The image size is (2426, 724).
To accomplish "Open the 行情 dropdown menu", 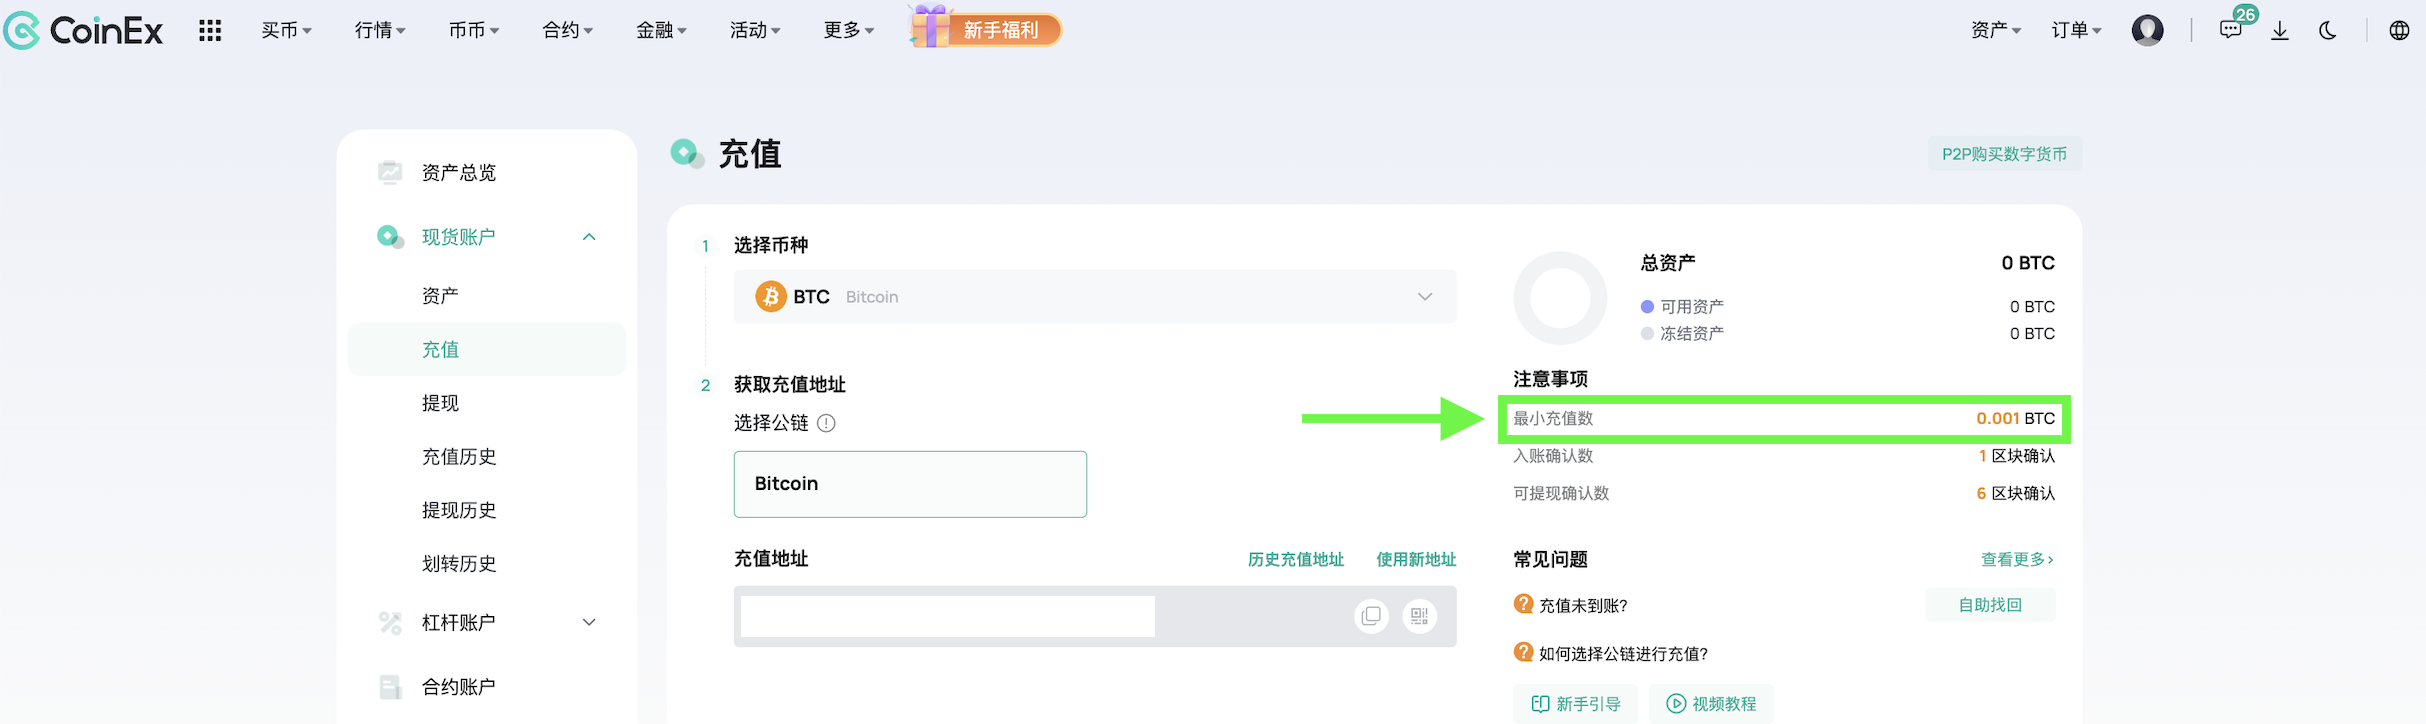I will pos(380,30).
